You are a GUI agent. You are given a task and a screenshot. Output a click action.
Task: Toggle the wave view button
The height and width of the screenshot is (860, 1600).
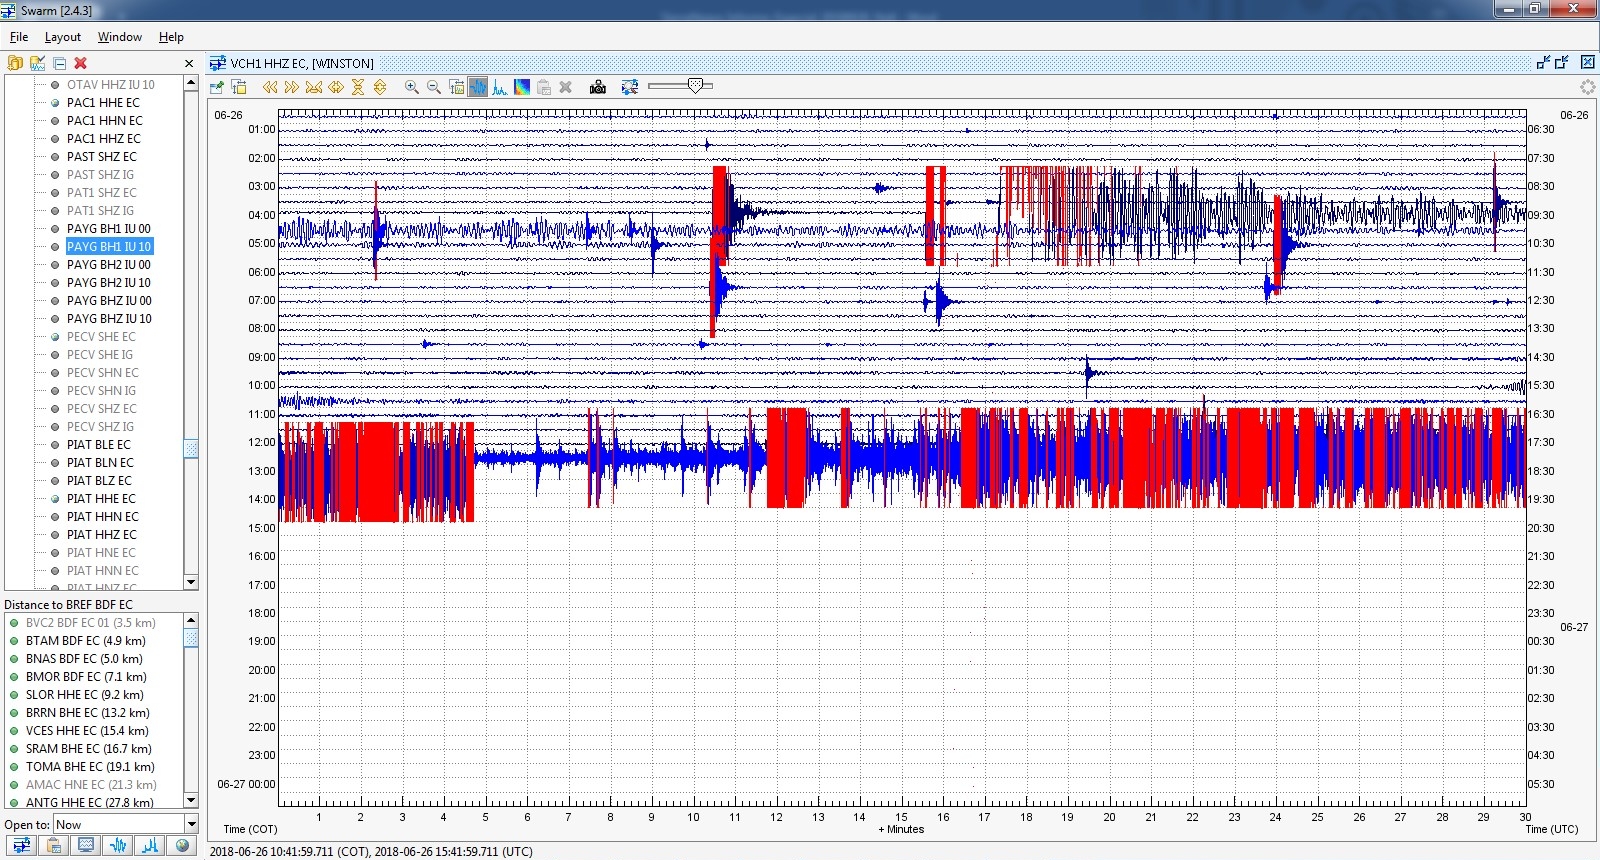point(478,87)
